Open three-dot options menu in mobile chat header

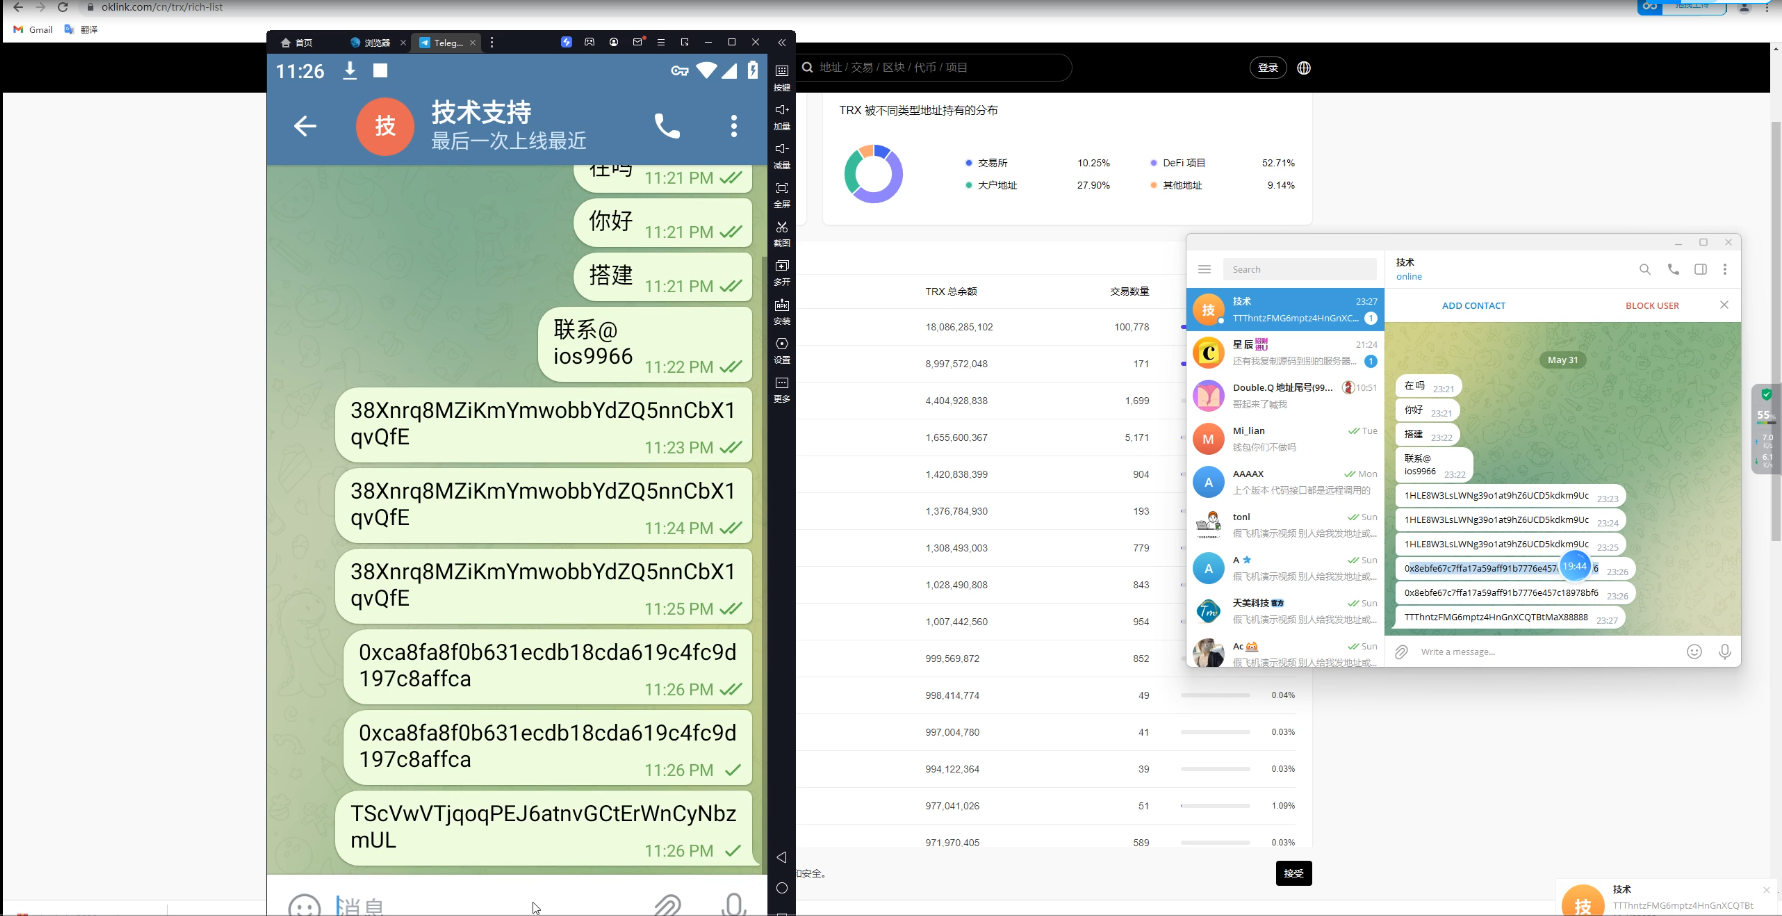pos(734,126)
